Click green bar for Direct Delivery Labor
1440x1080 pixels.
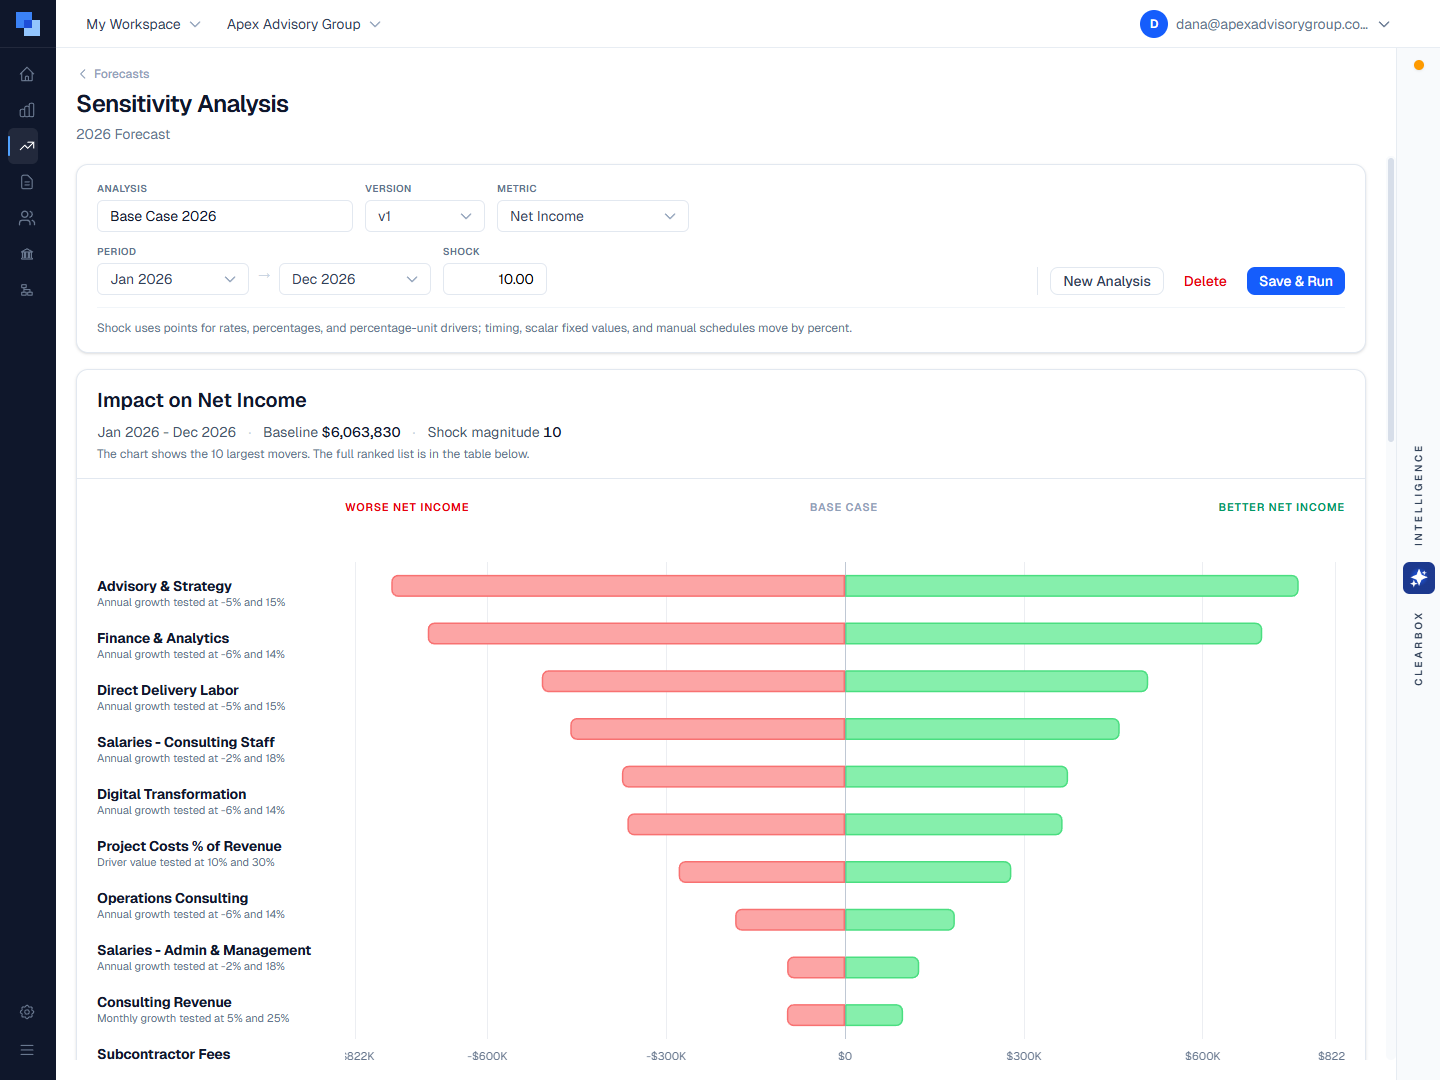pos(996,681)
